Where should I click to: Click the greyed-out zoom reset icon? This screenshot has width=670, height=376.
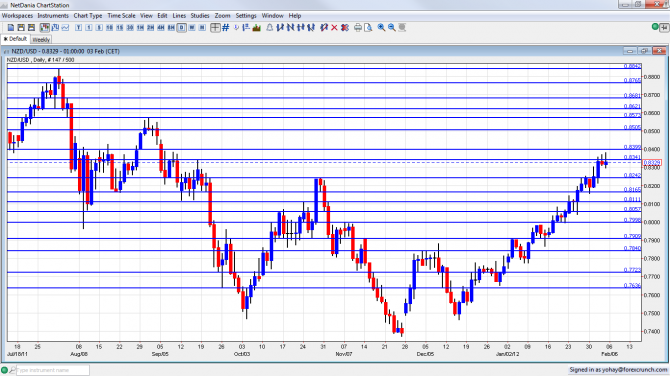tap(402, 27)
